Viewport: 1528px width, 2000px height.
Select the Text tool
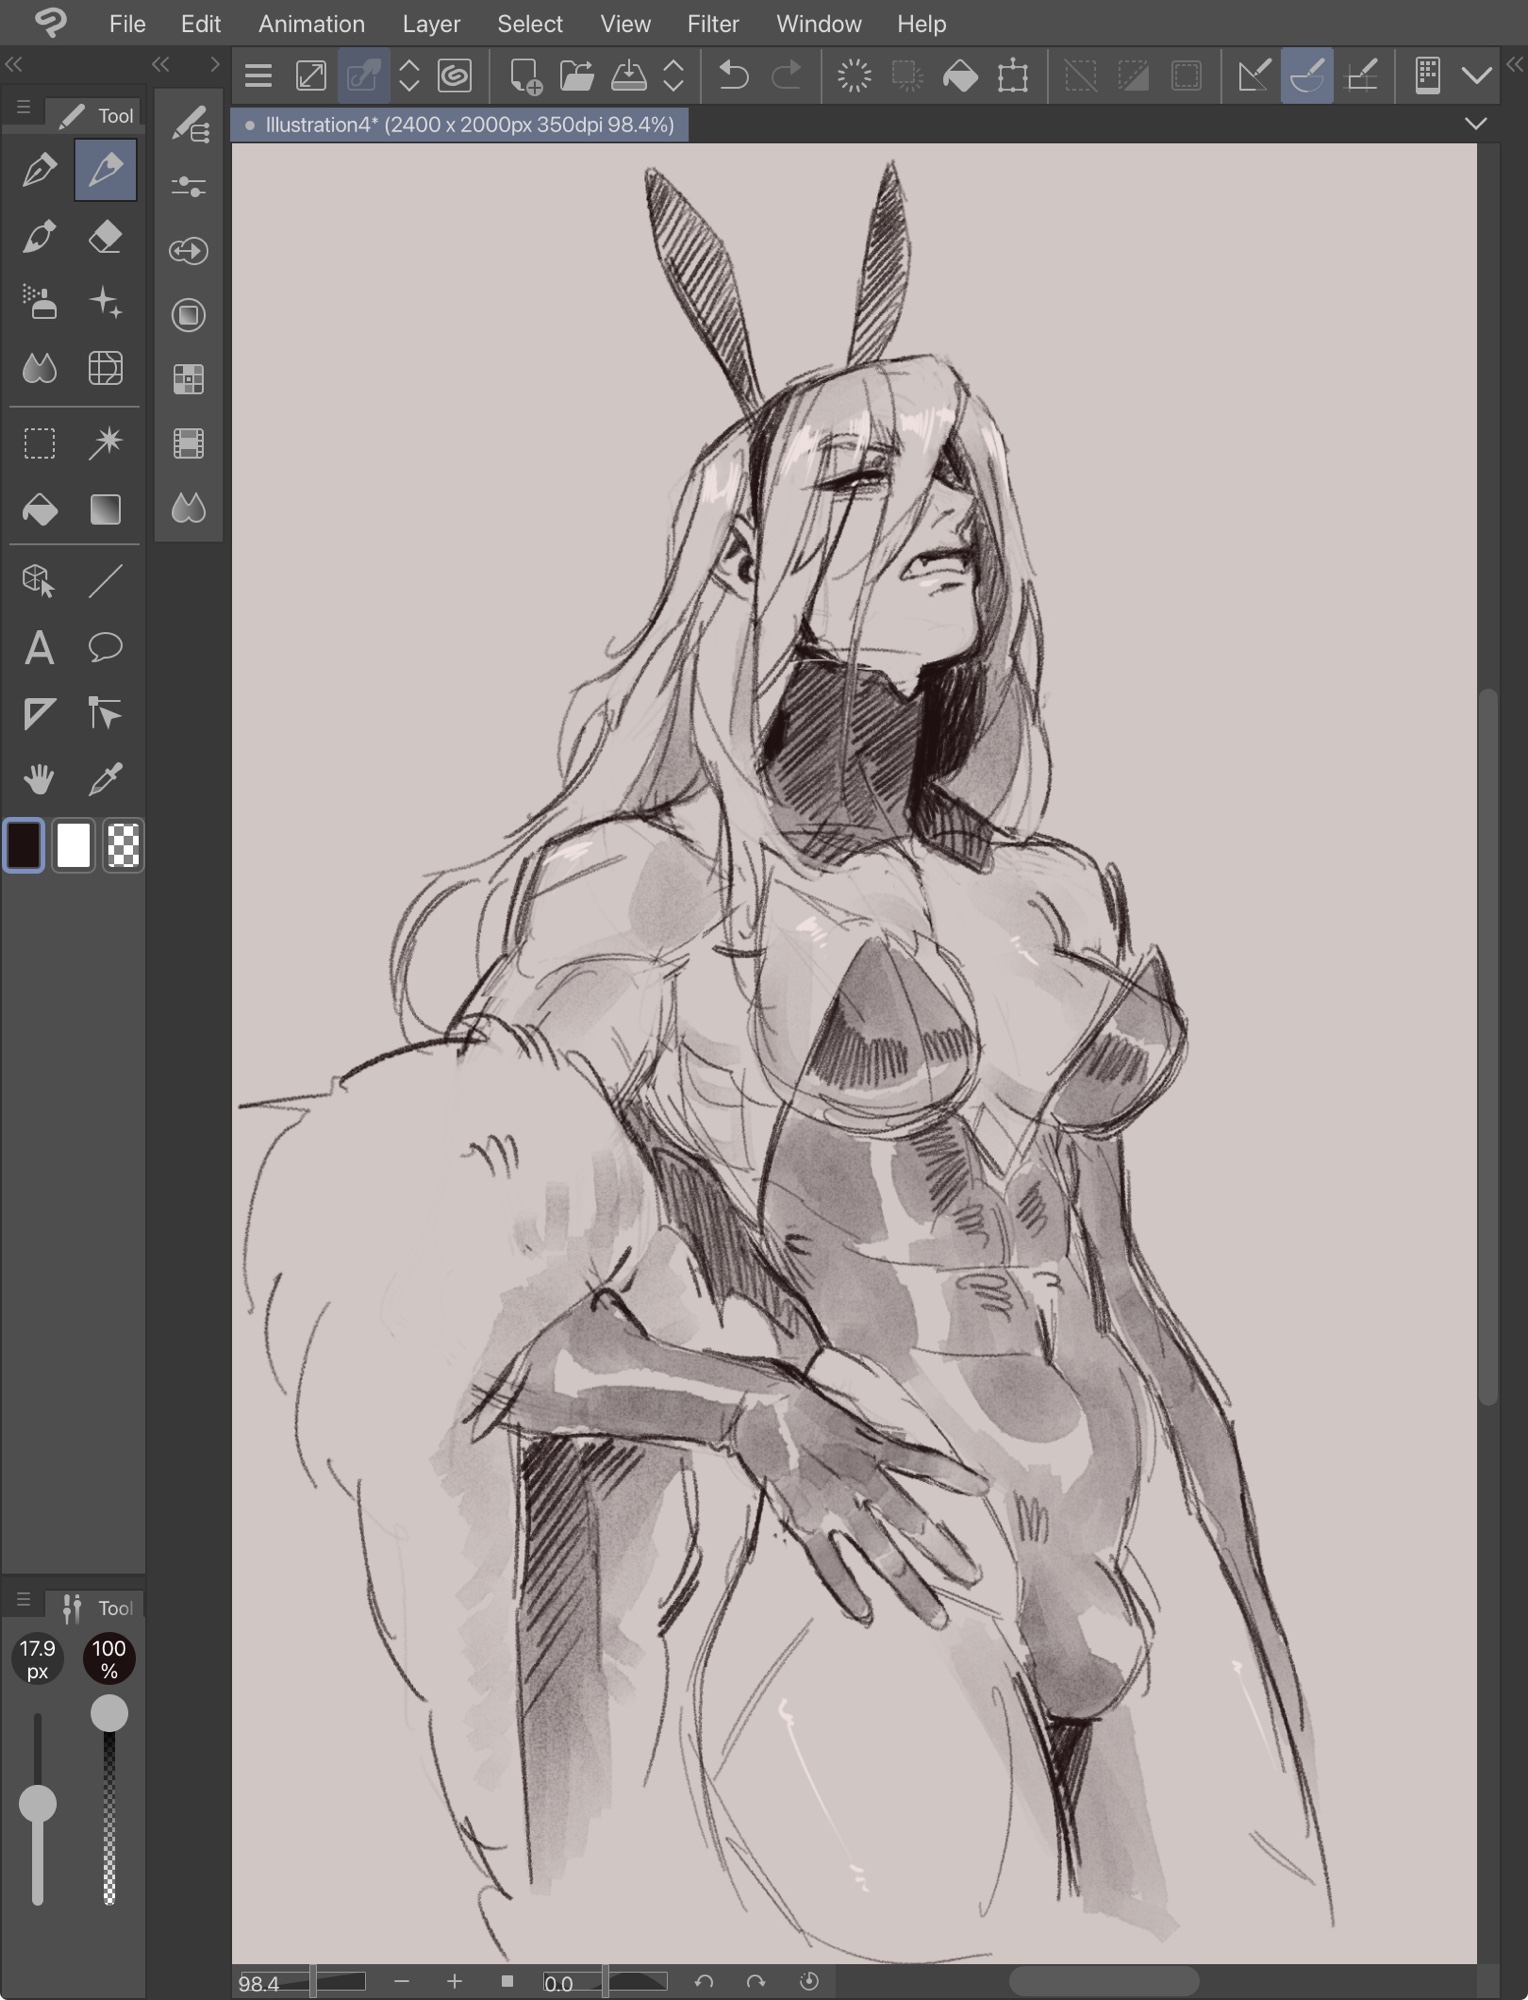(39, 648)
